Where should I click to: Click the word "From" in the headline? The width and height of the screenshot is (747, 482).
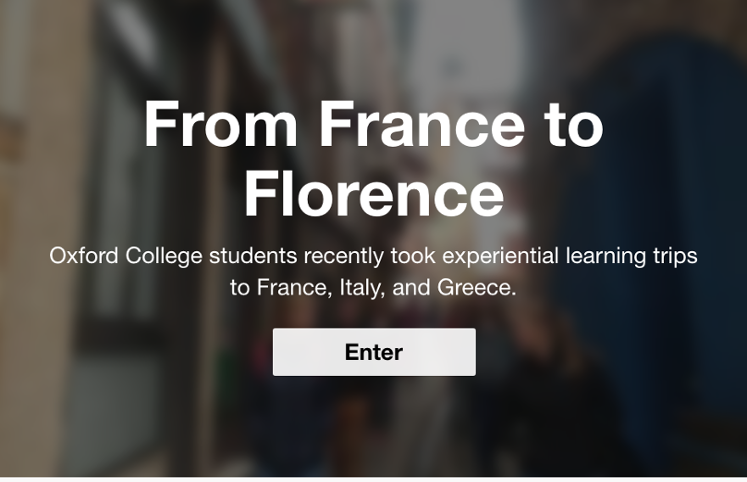pyautogui.click(x=220, y=127)
